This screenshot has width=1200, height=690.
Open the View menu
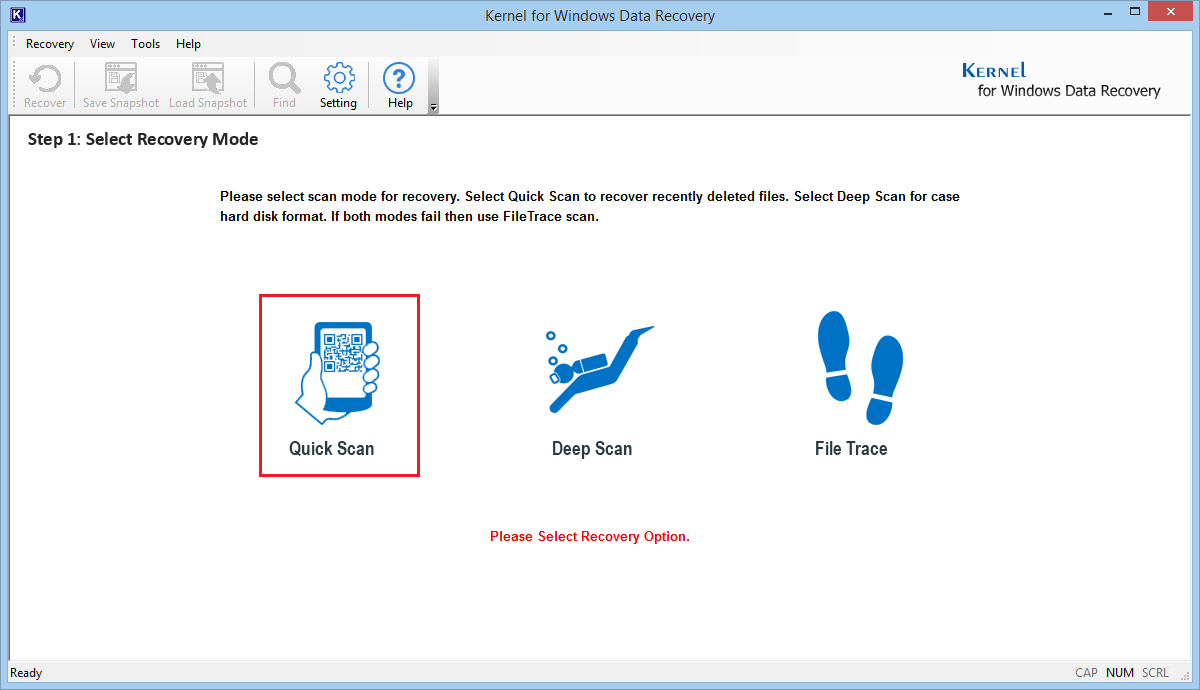click(x=102, y=44)
